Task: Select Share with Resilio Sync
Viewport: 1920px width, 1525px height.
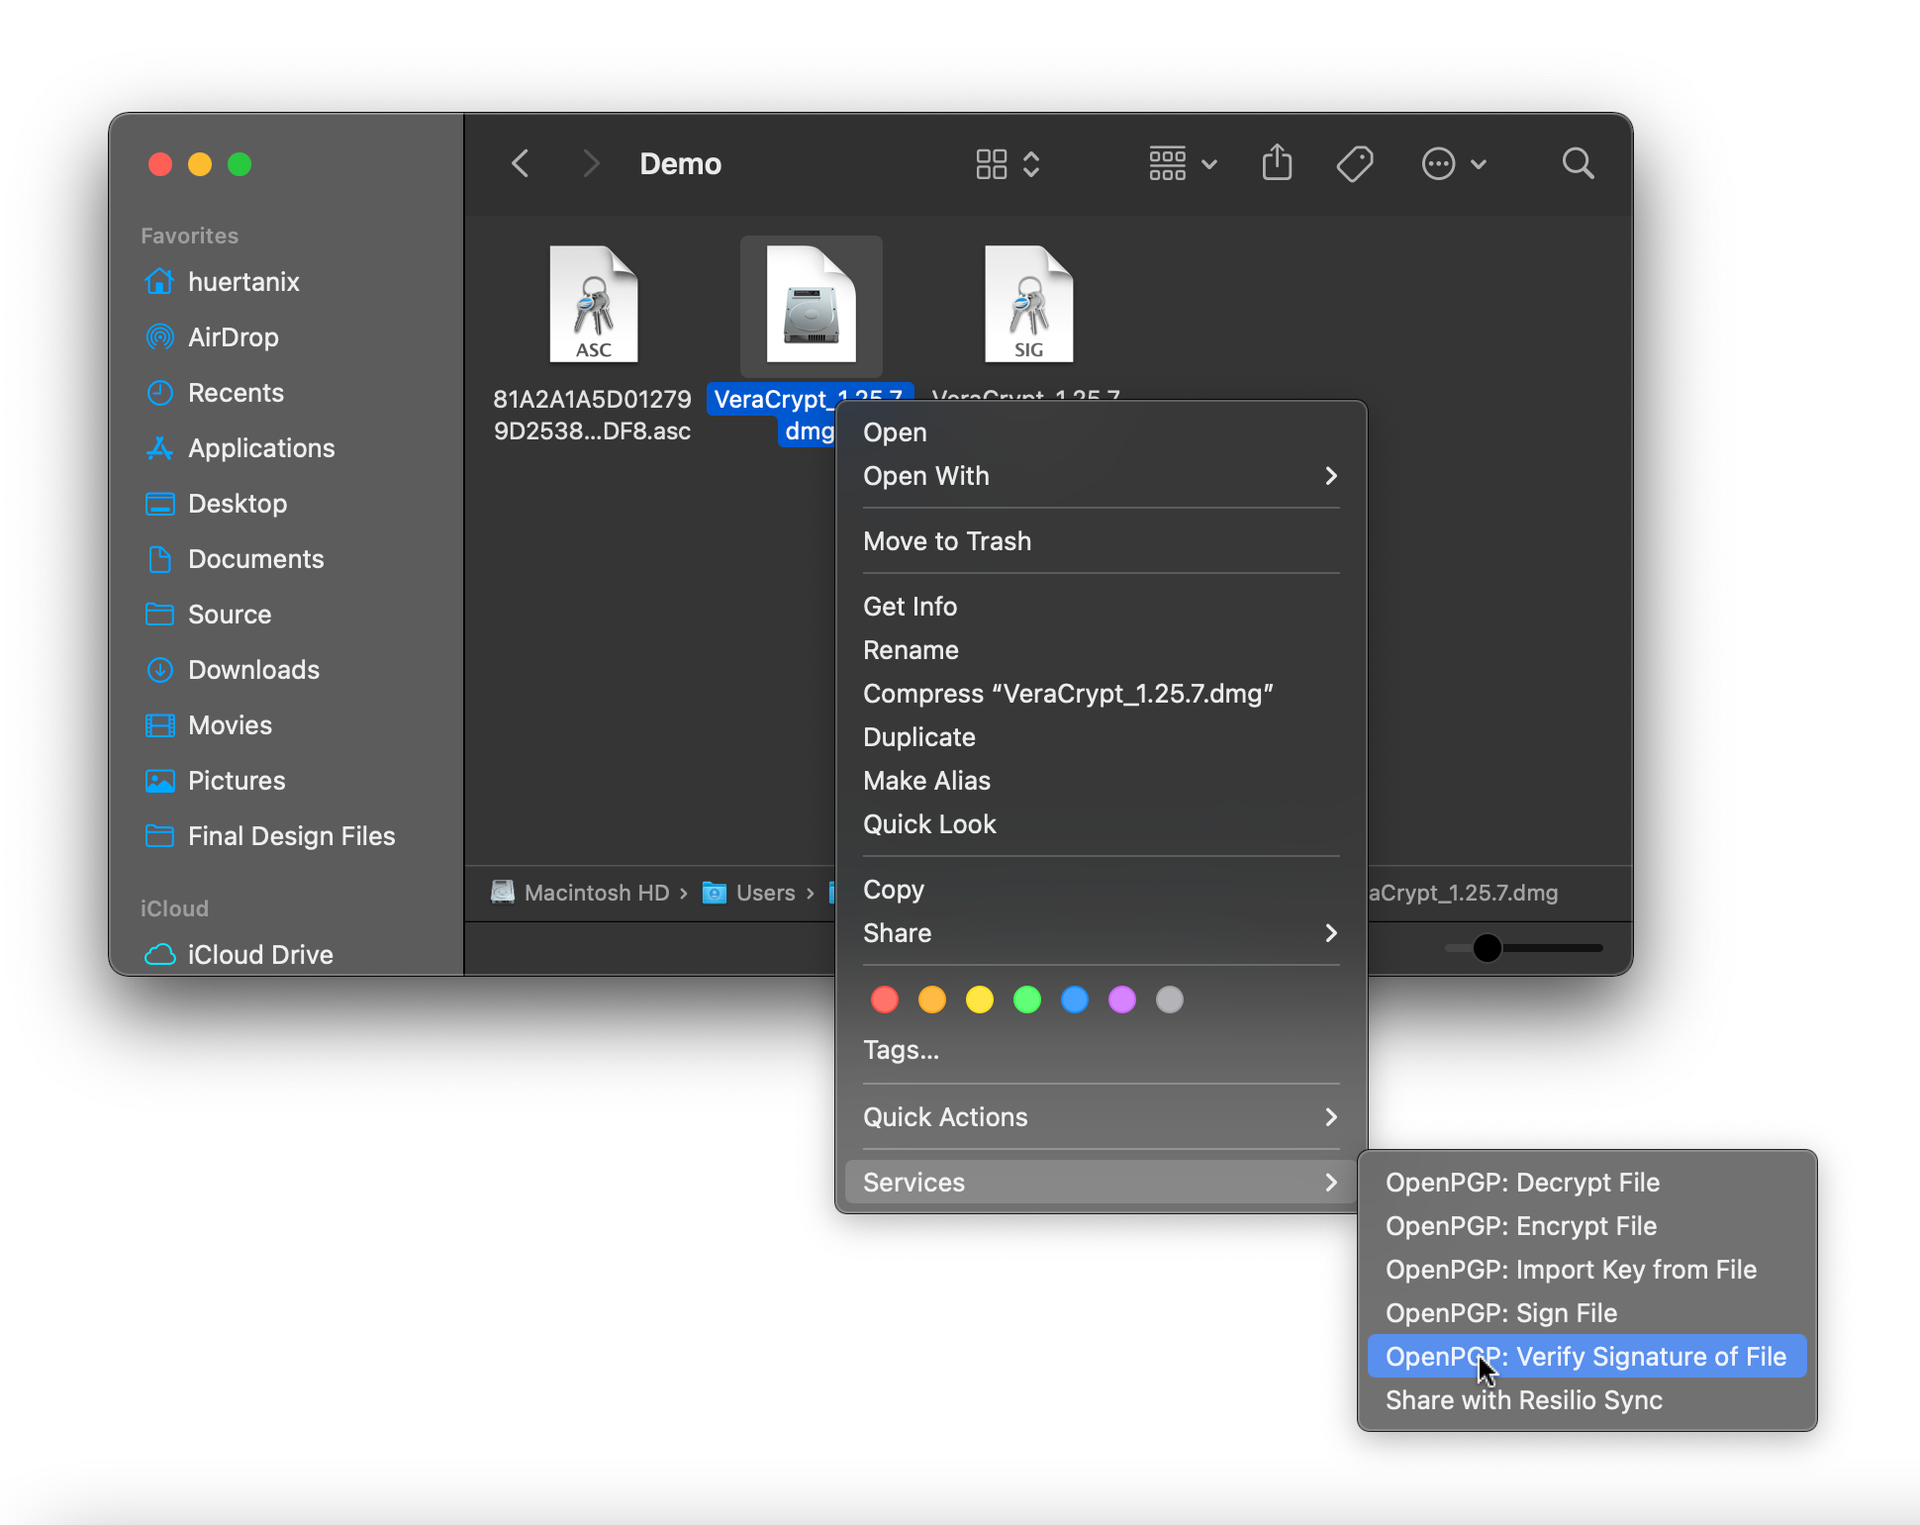Action: click(1587, 1400)
